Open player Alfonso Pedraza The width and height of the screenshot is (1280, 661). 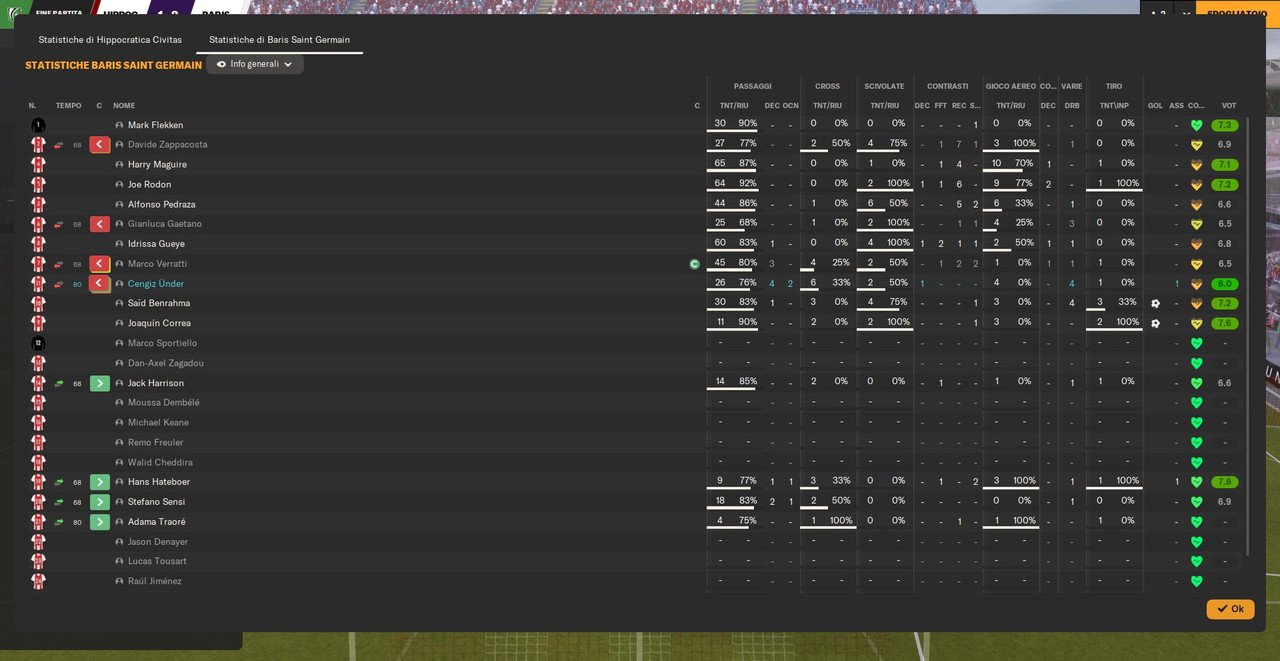162,204
